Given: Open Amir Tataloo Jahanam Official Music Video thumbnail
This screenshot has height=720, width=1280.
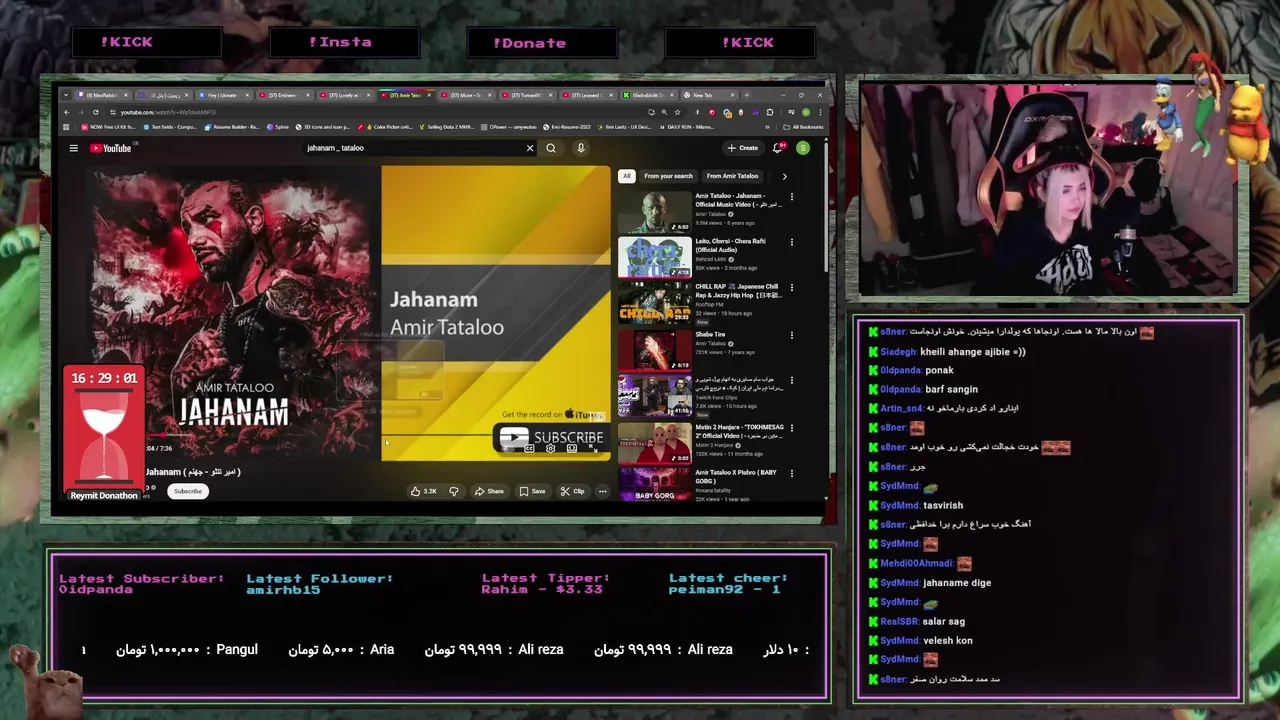Looking at the screenshot, I should [654, 212].
